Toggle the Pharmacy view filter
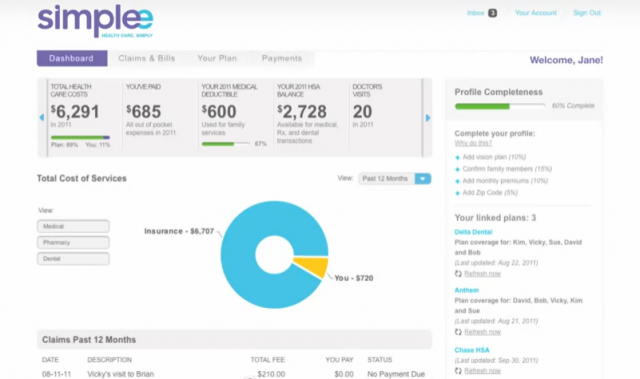640x379 pixels. [x=73, y=242]
